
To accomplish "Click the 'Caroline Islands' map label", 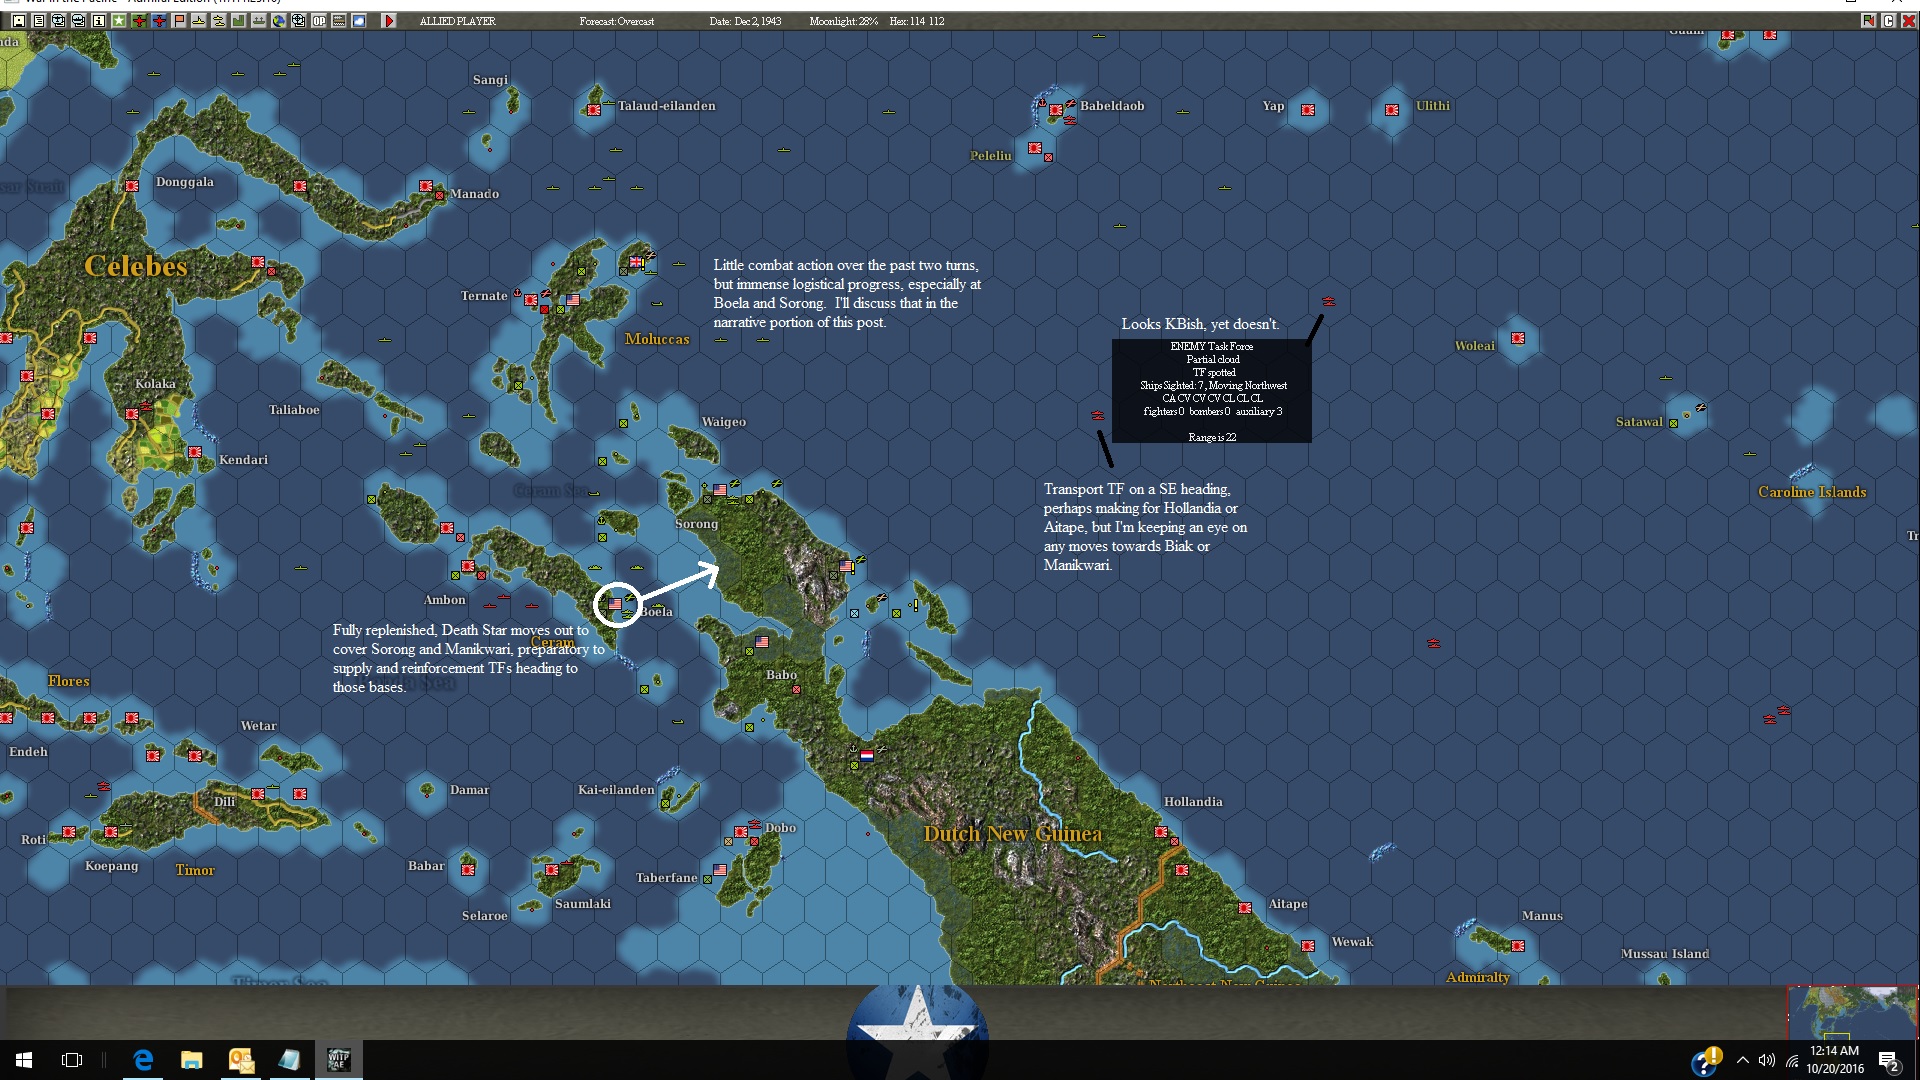I will point(1812,492).
